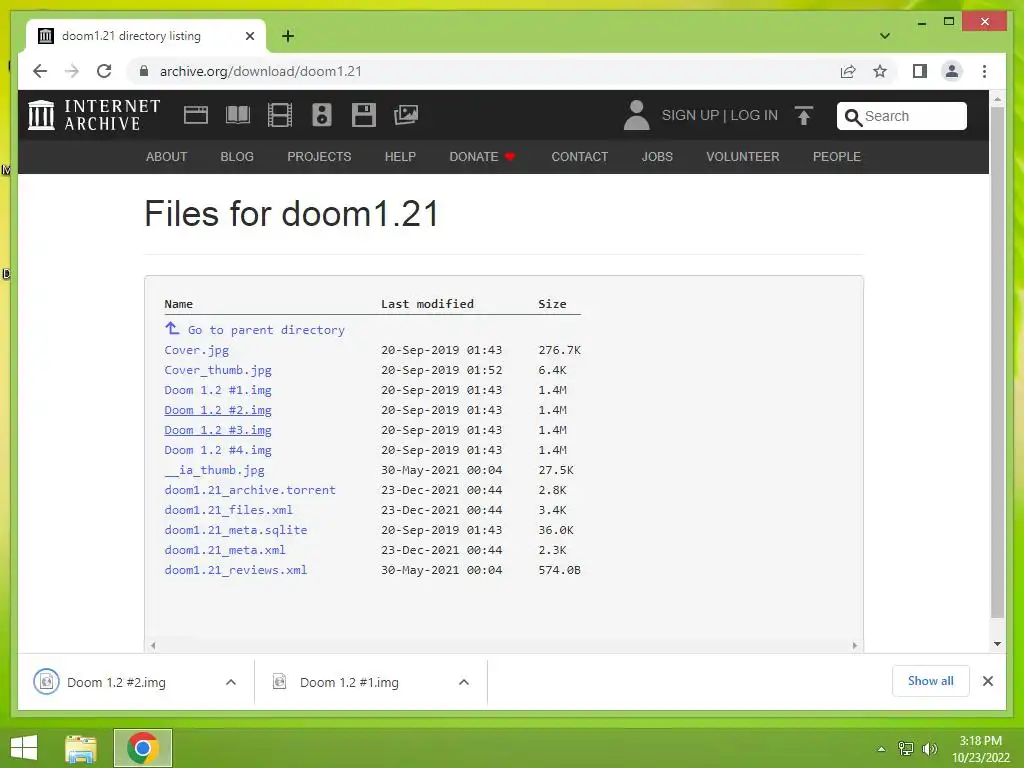This screenshot has height=768, width=1024.
Task: Close the downloads bar
Action: tap(987, 681)
